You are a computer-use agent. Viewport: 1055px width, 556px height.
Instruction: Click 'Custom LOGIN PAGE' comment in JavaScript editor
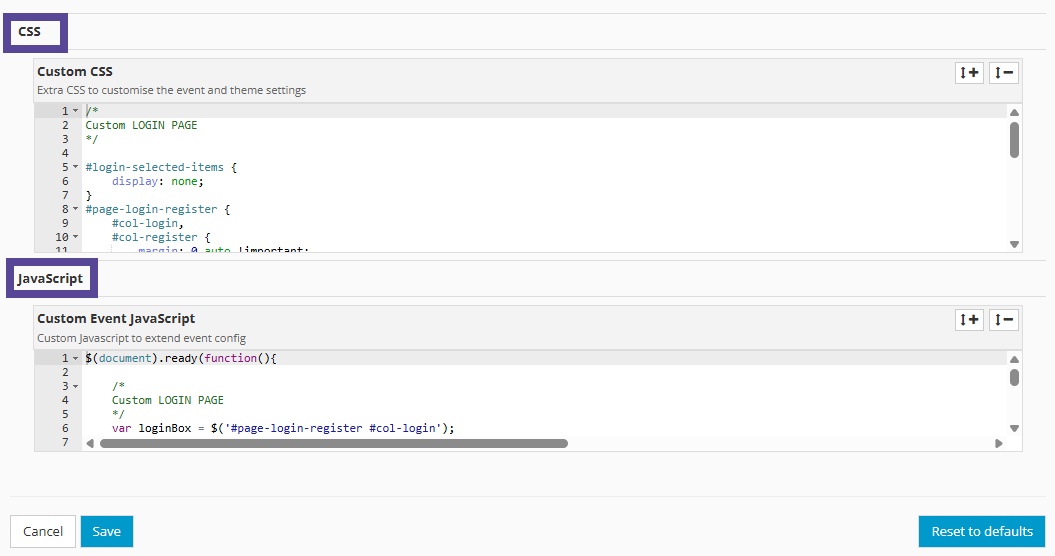tap(168, 400)
